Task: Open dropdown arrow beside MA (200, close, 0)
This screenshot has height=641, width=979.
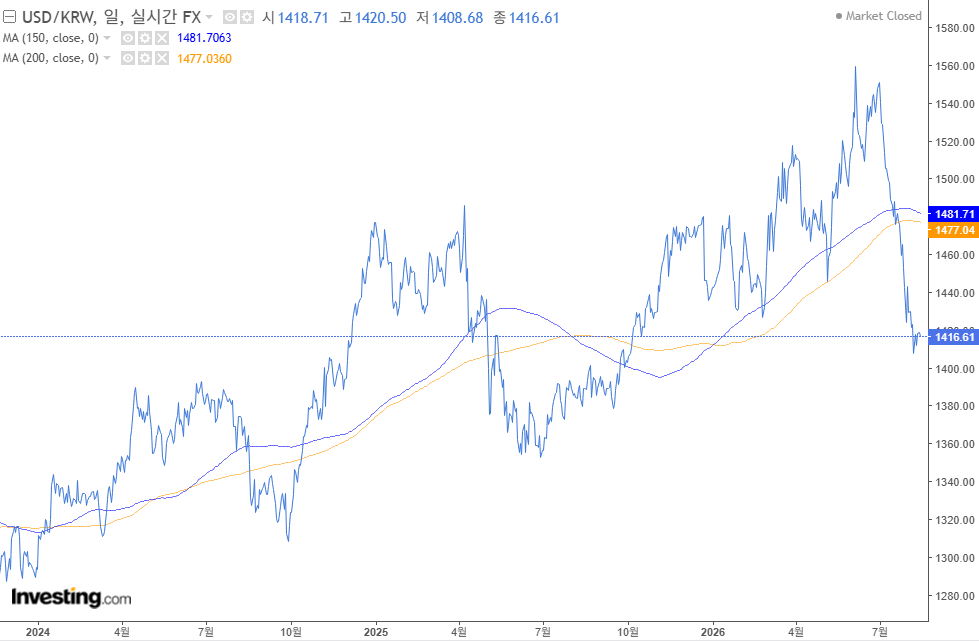Action: (107, 58)
